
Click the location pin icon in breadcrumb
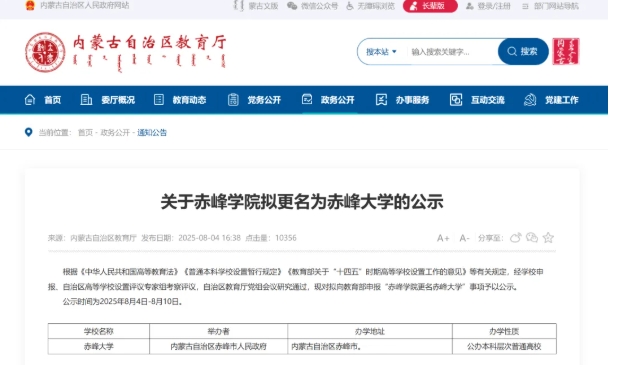pyautogui.click(x=28, y=132)
